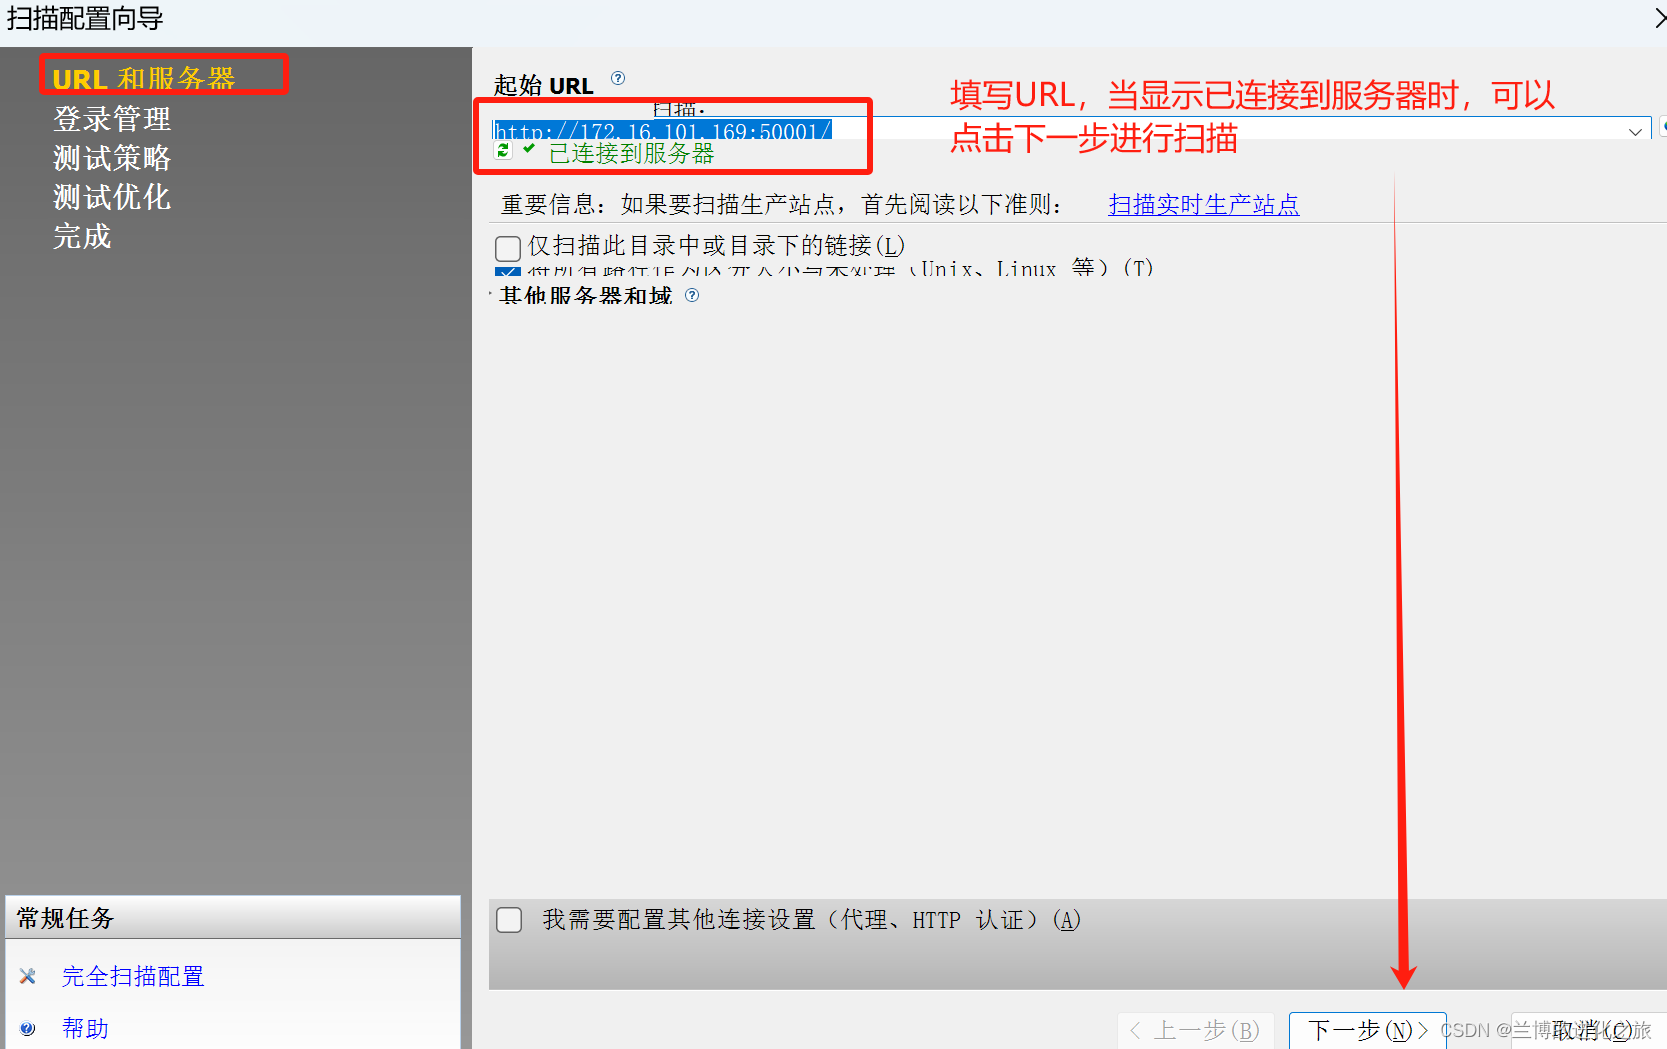The height and width of the screenshot is (1049, 1667).
Task: Switch to the 登录管理 wizard step
Action: click(x=111, y=119)
